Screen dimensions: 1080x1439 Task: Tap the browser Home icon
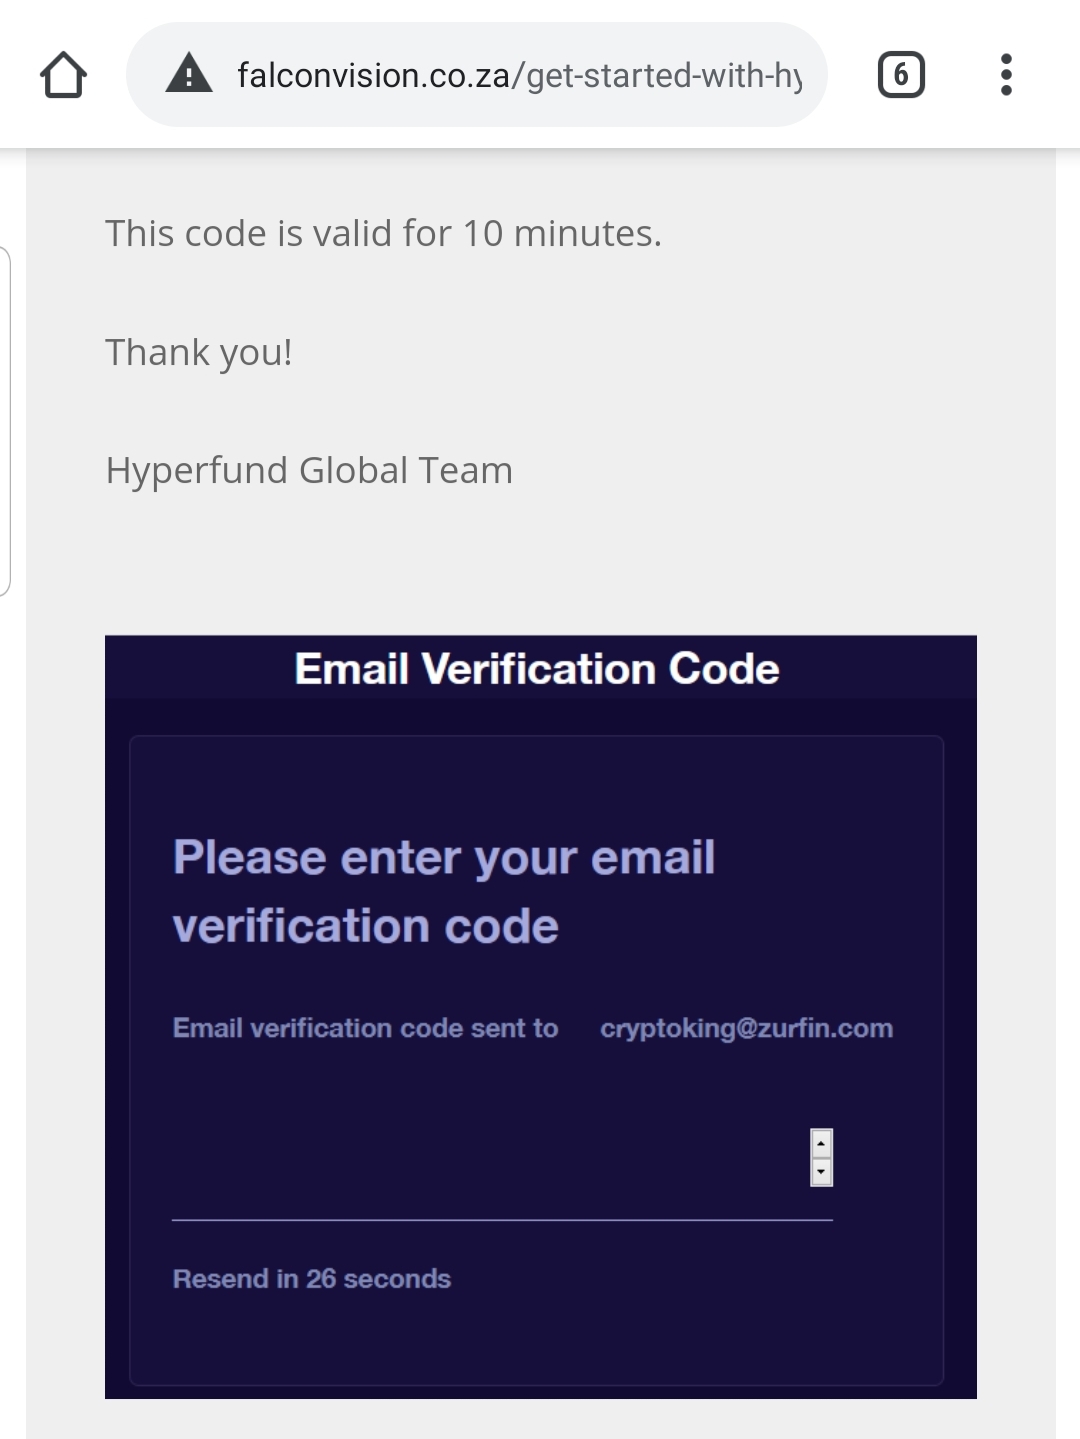pos(63,75)
